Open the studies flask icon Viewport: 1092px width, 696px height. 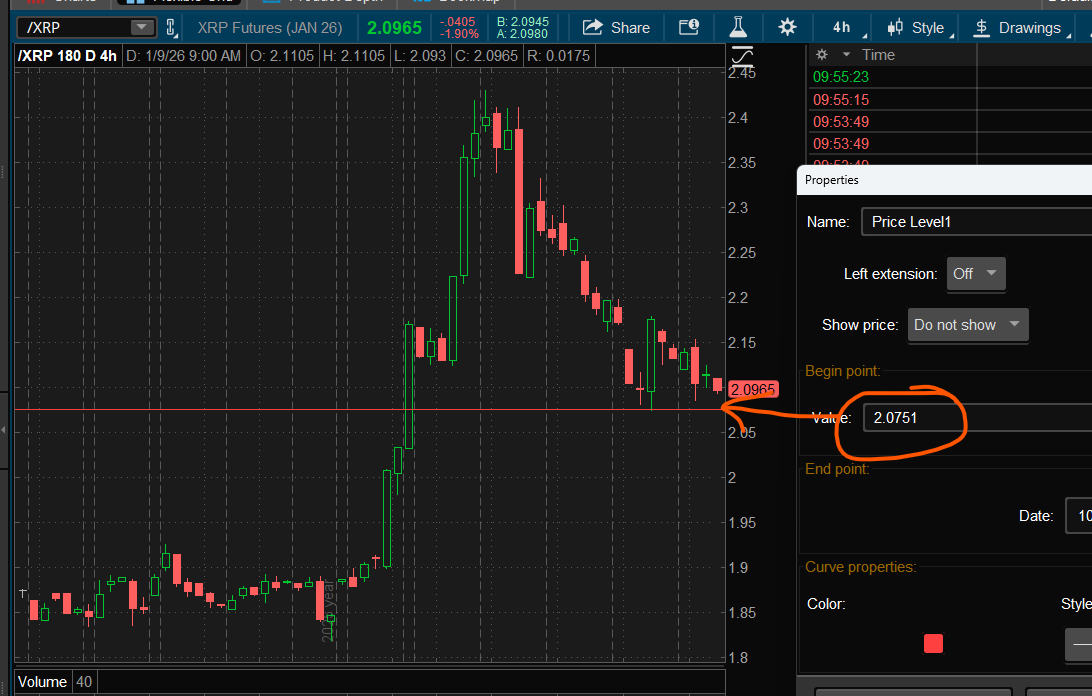click(x=738, y=27)
